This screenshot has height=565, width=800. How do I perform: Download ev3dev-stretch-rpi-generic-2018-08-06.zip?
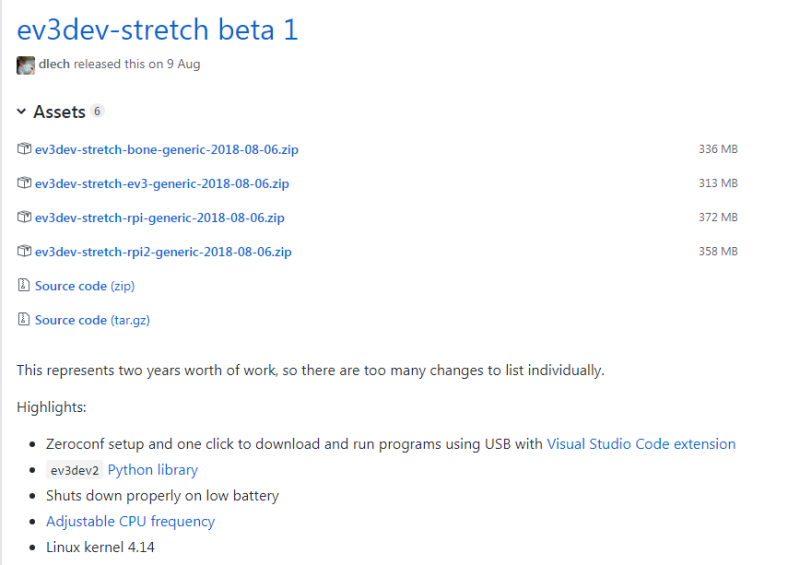click(159, 218)
